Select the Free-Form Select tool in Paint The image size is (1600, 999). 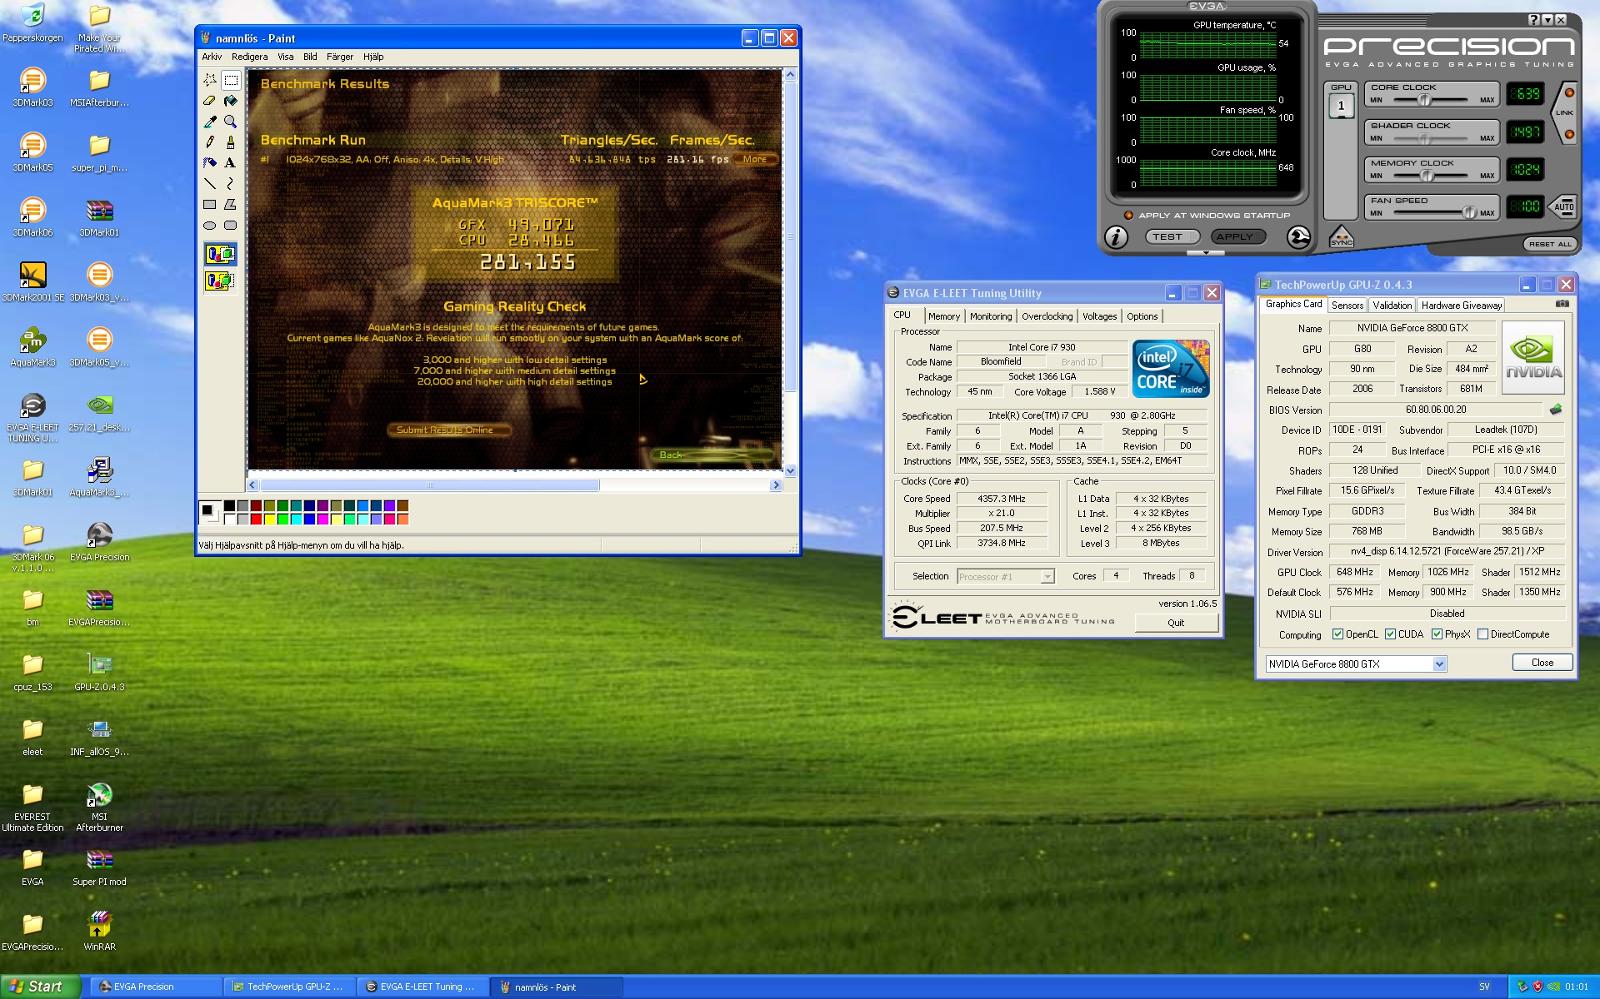(210, 80)
